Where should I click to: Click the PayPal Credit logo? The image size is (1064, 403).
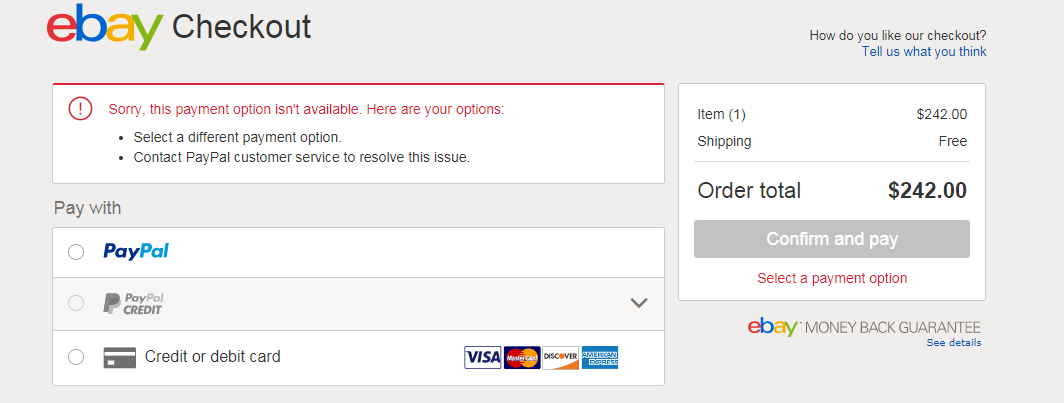pyautogui.click(x=133, y=304)
